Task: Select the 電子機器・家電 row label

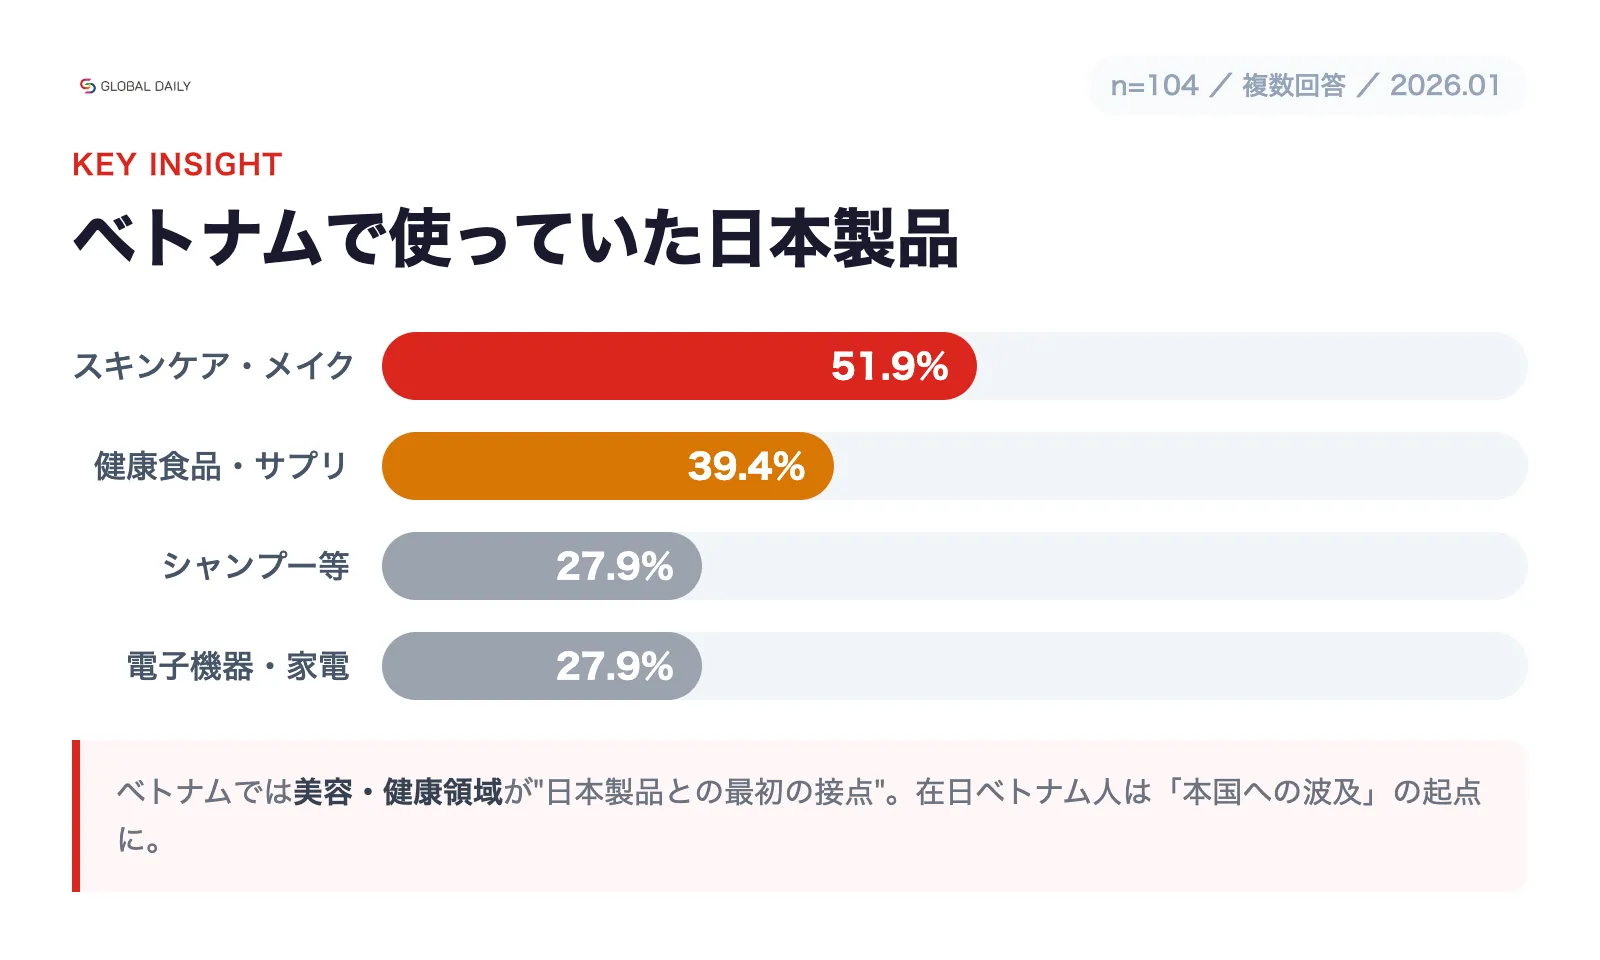Action: coord(238,666)
